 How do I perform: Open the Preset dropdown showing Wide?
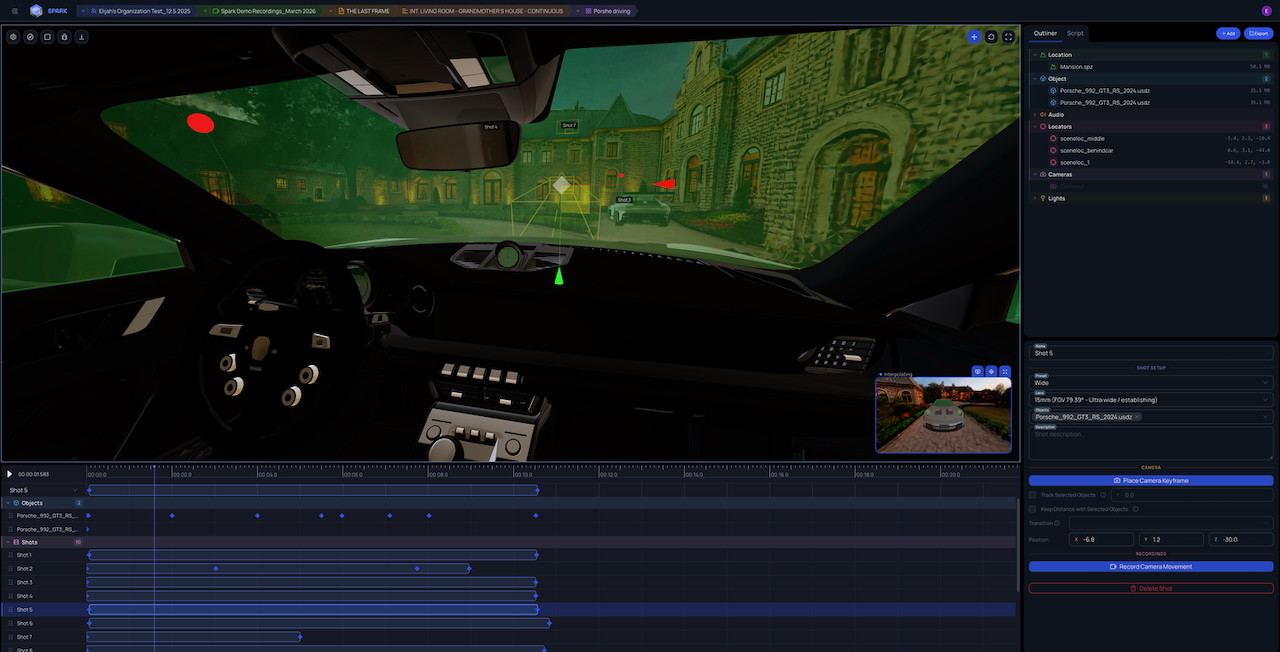pos(1150,382)
